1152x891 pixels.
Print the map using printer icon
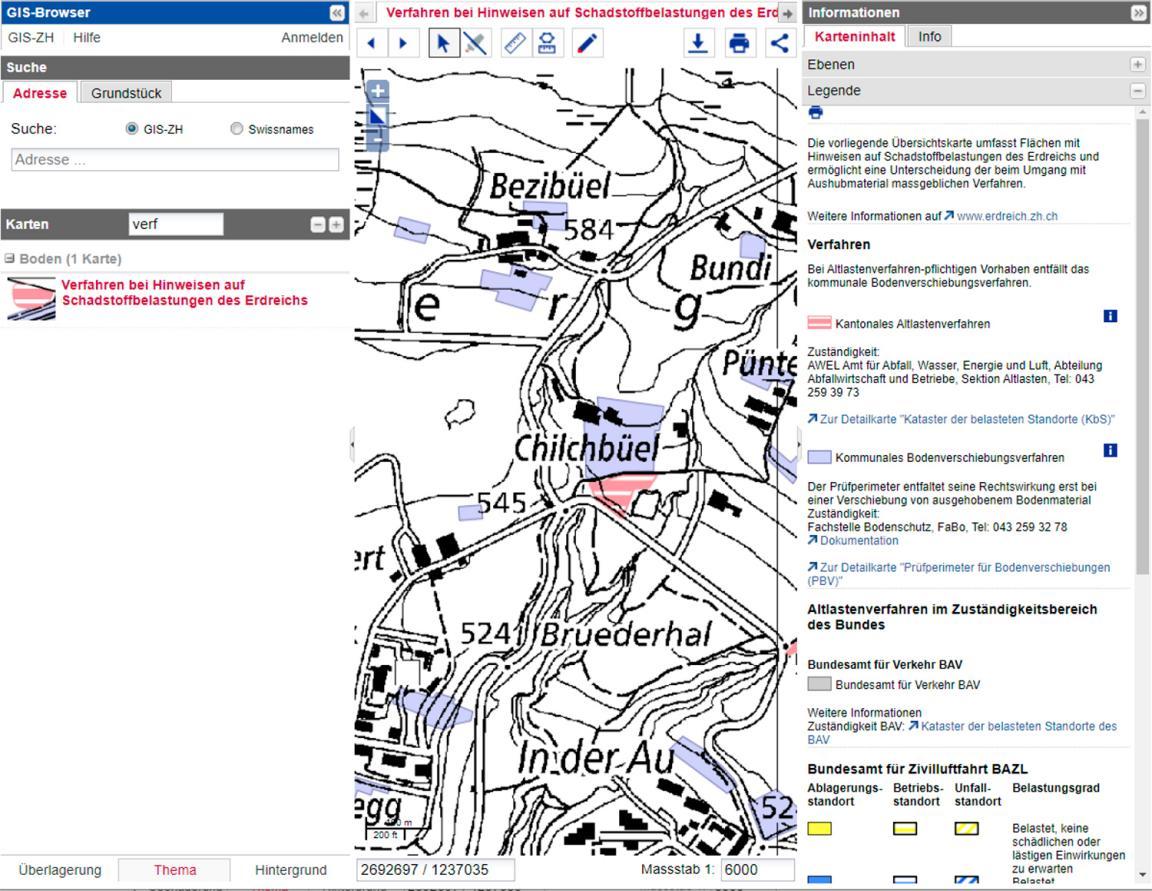coord(739,43)
